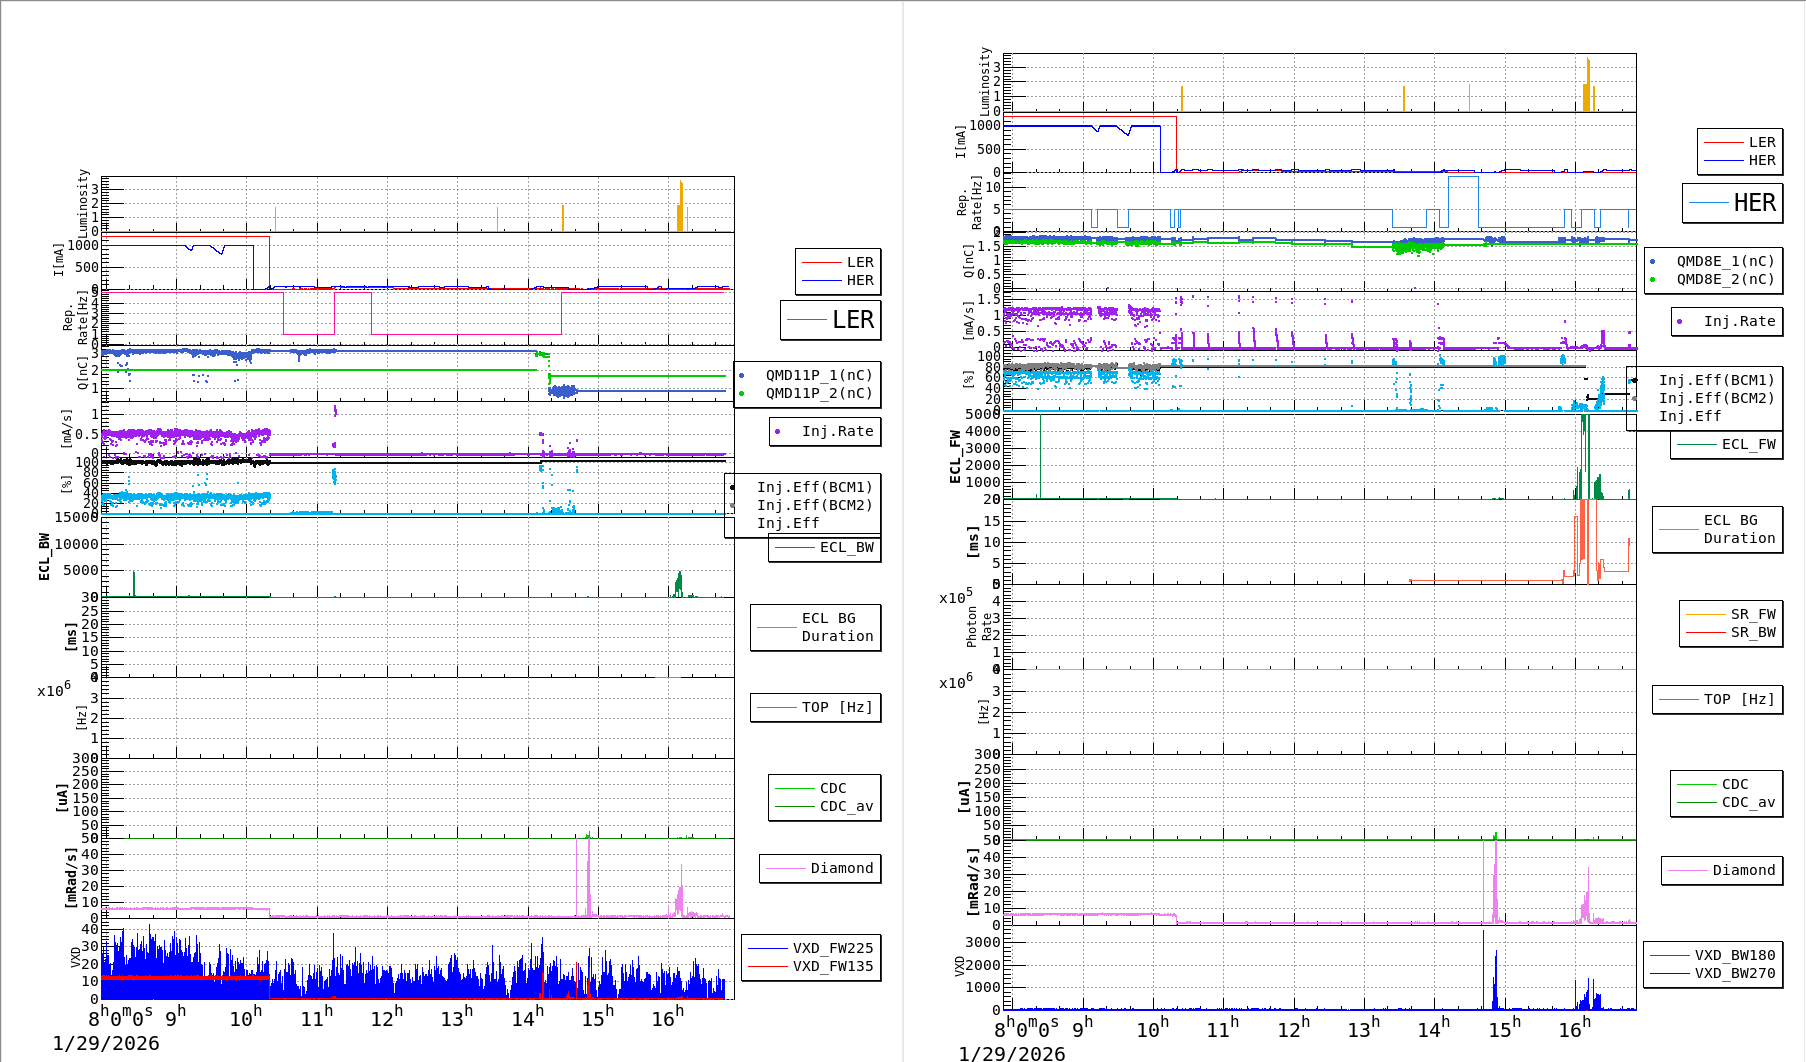Click the Diamond legend in right panel
Viewport: 1806px width, 1062px height.
pos(1743,870)
